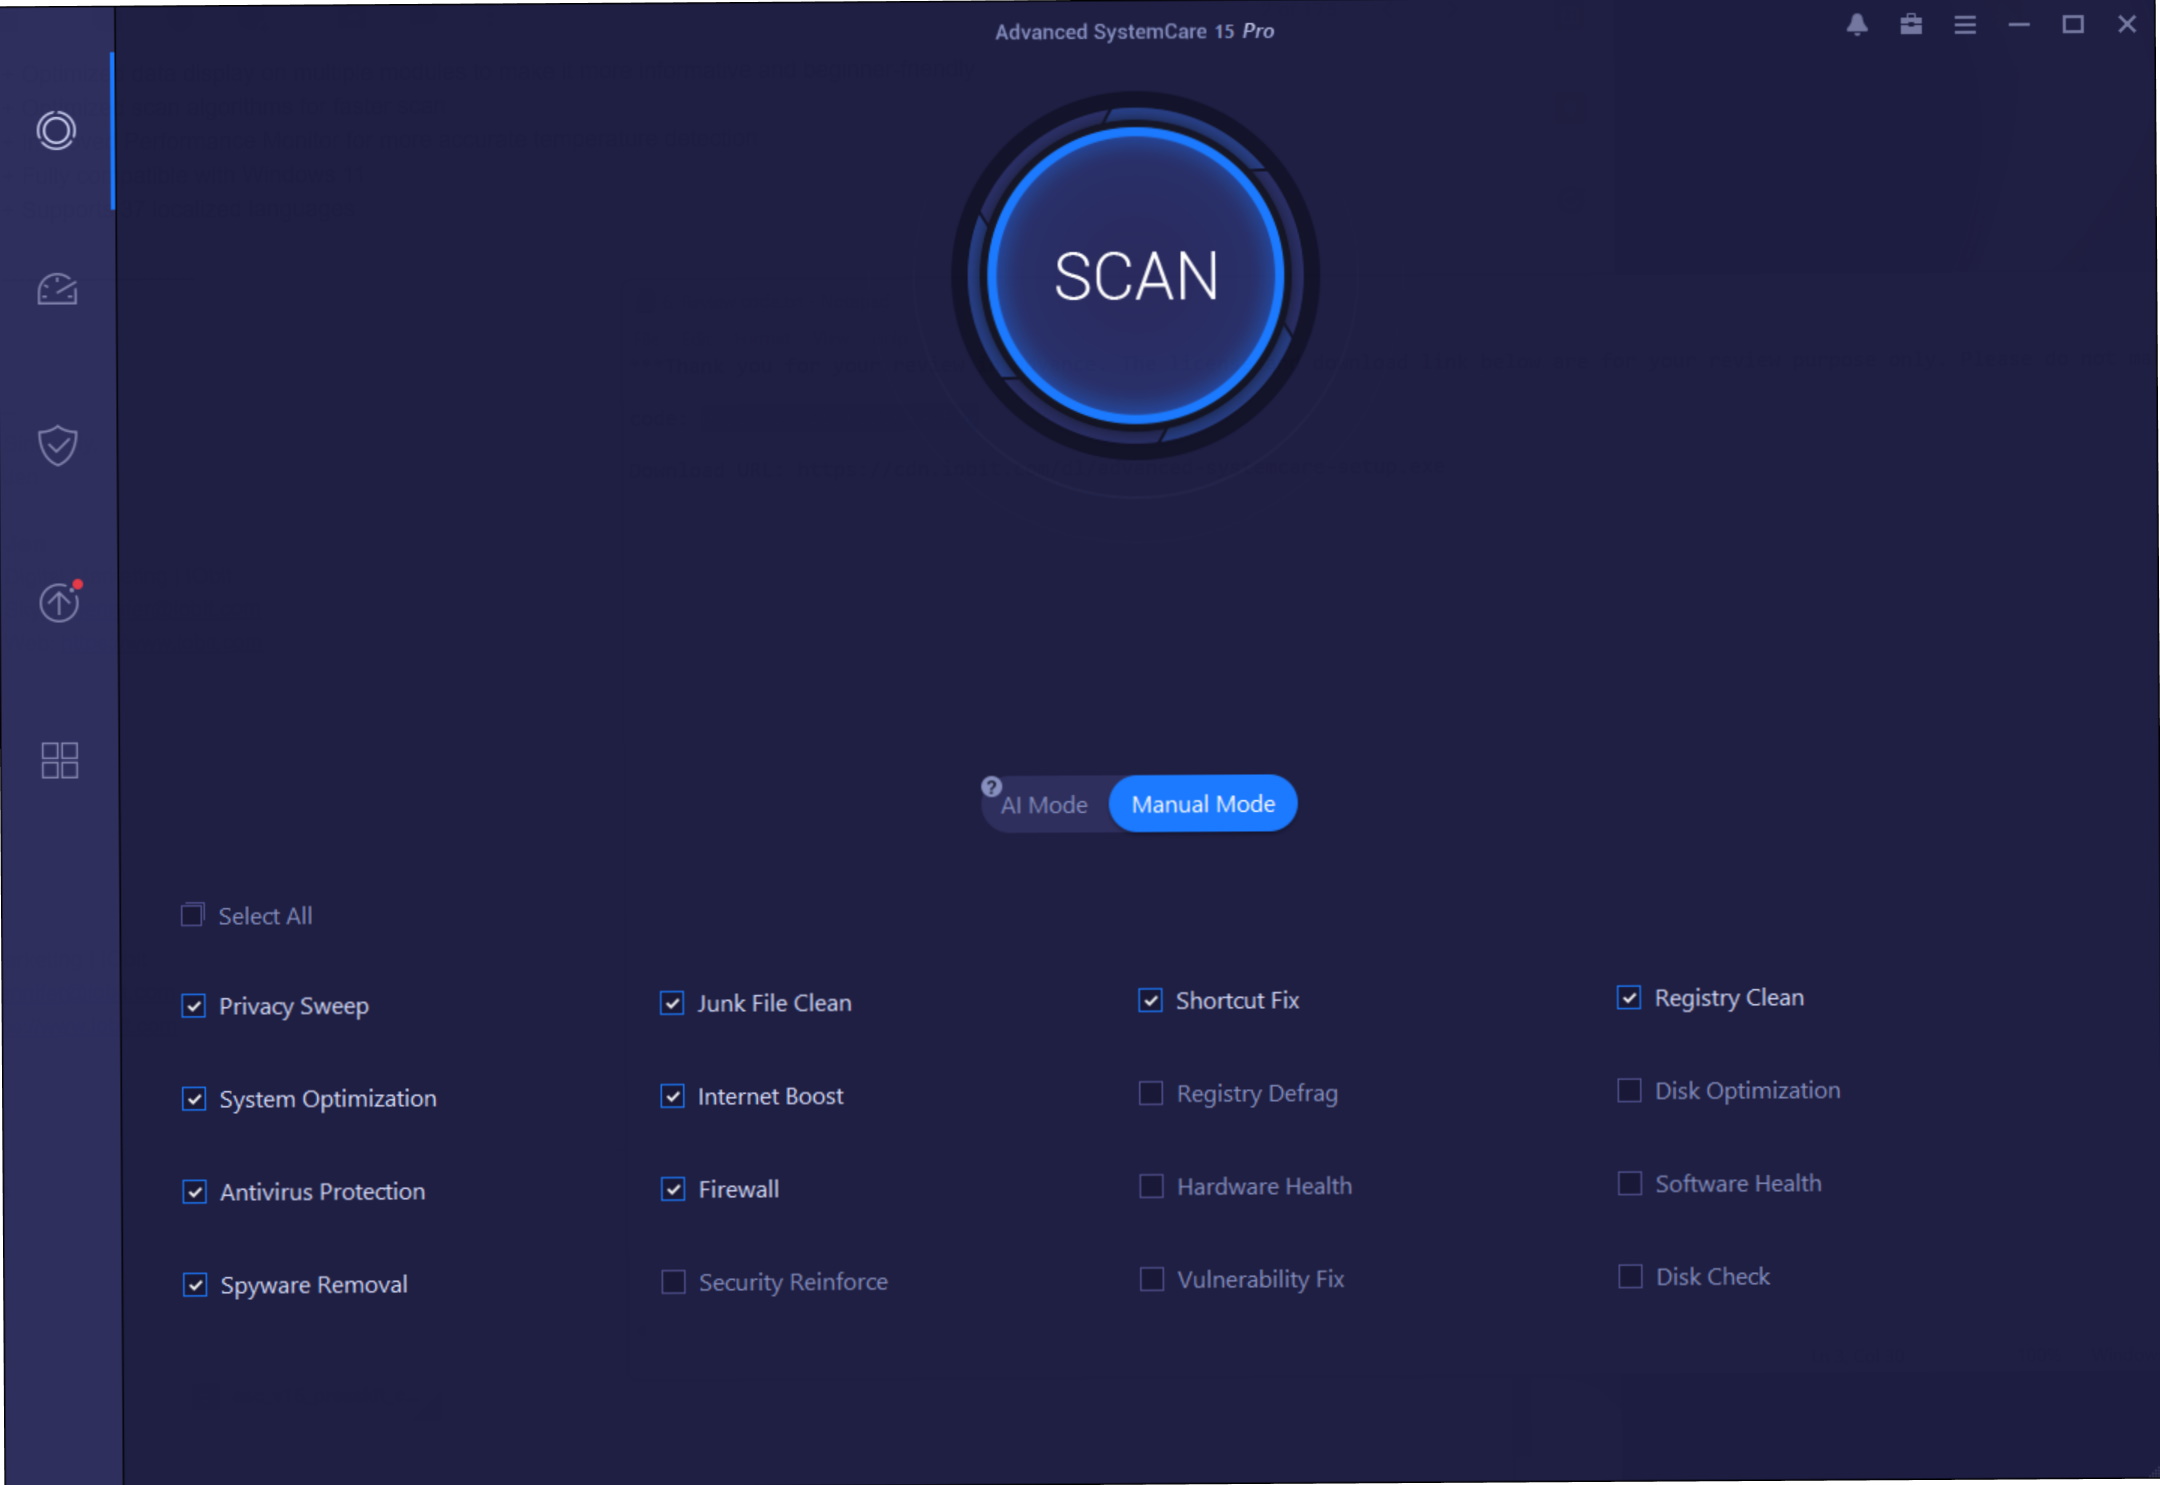Viewport: 2160px width, 1485px height.
Task: Click the notification bell icon
Action: click(x=1855, y=25)
